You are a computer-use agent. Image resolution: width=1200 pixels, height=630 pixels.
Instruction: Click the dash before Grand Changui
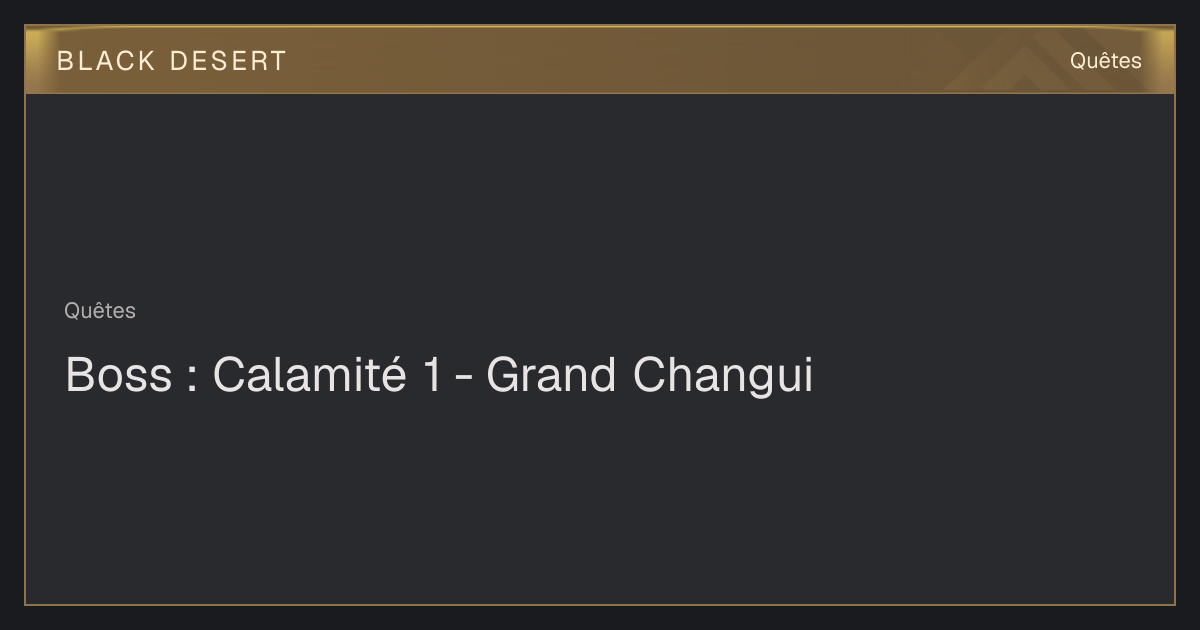point(463,380)
